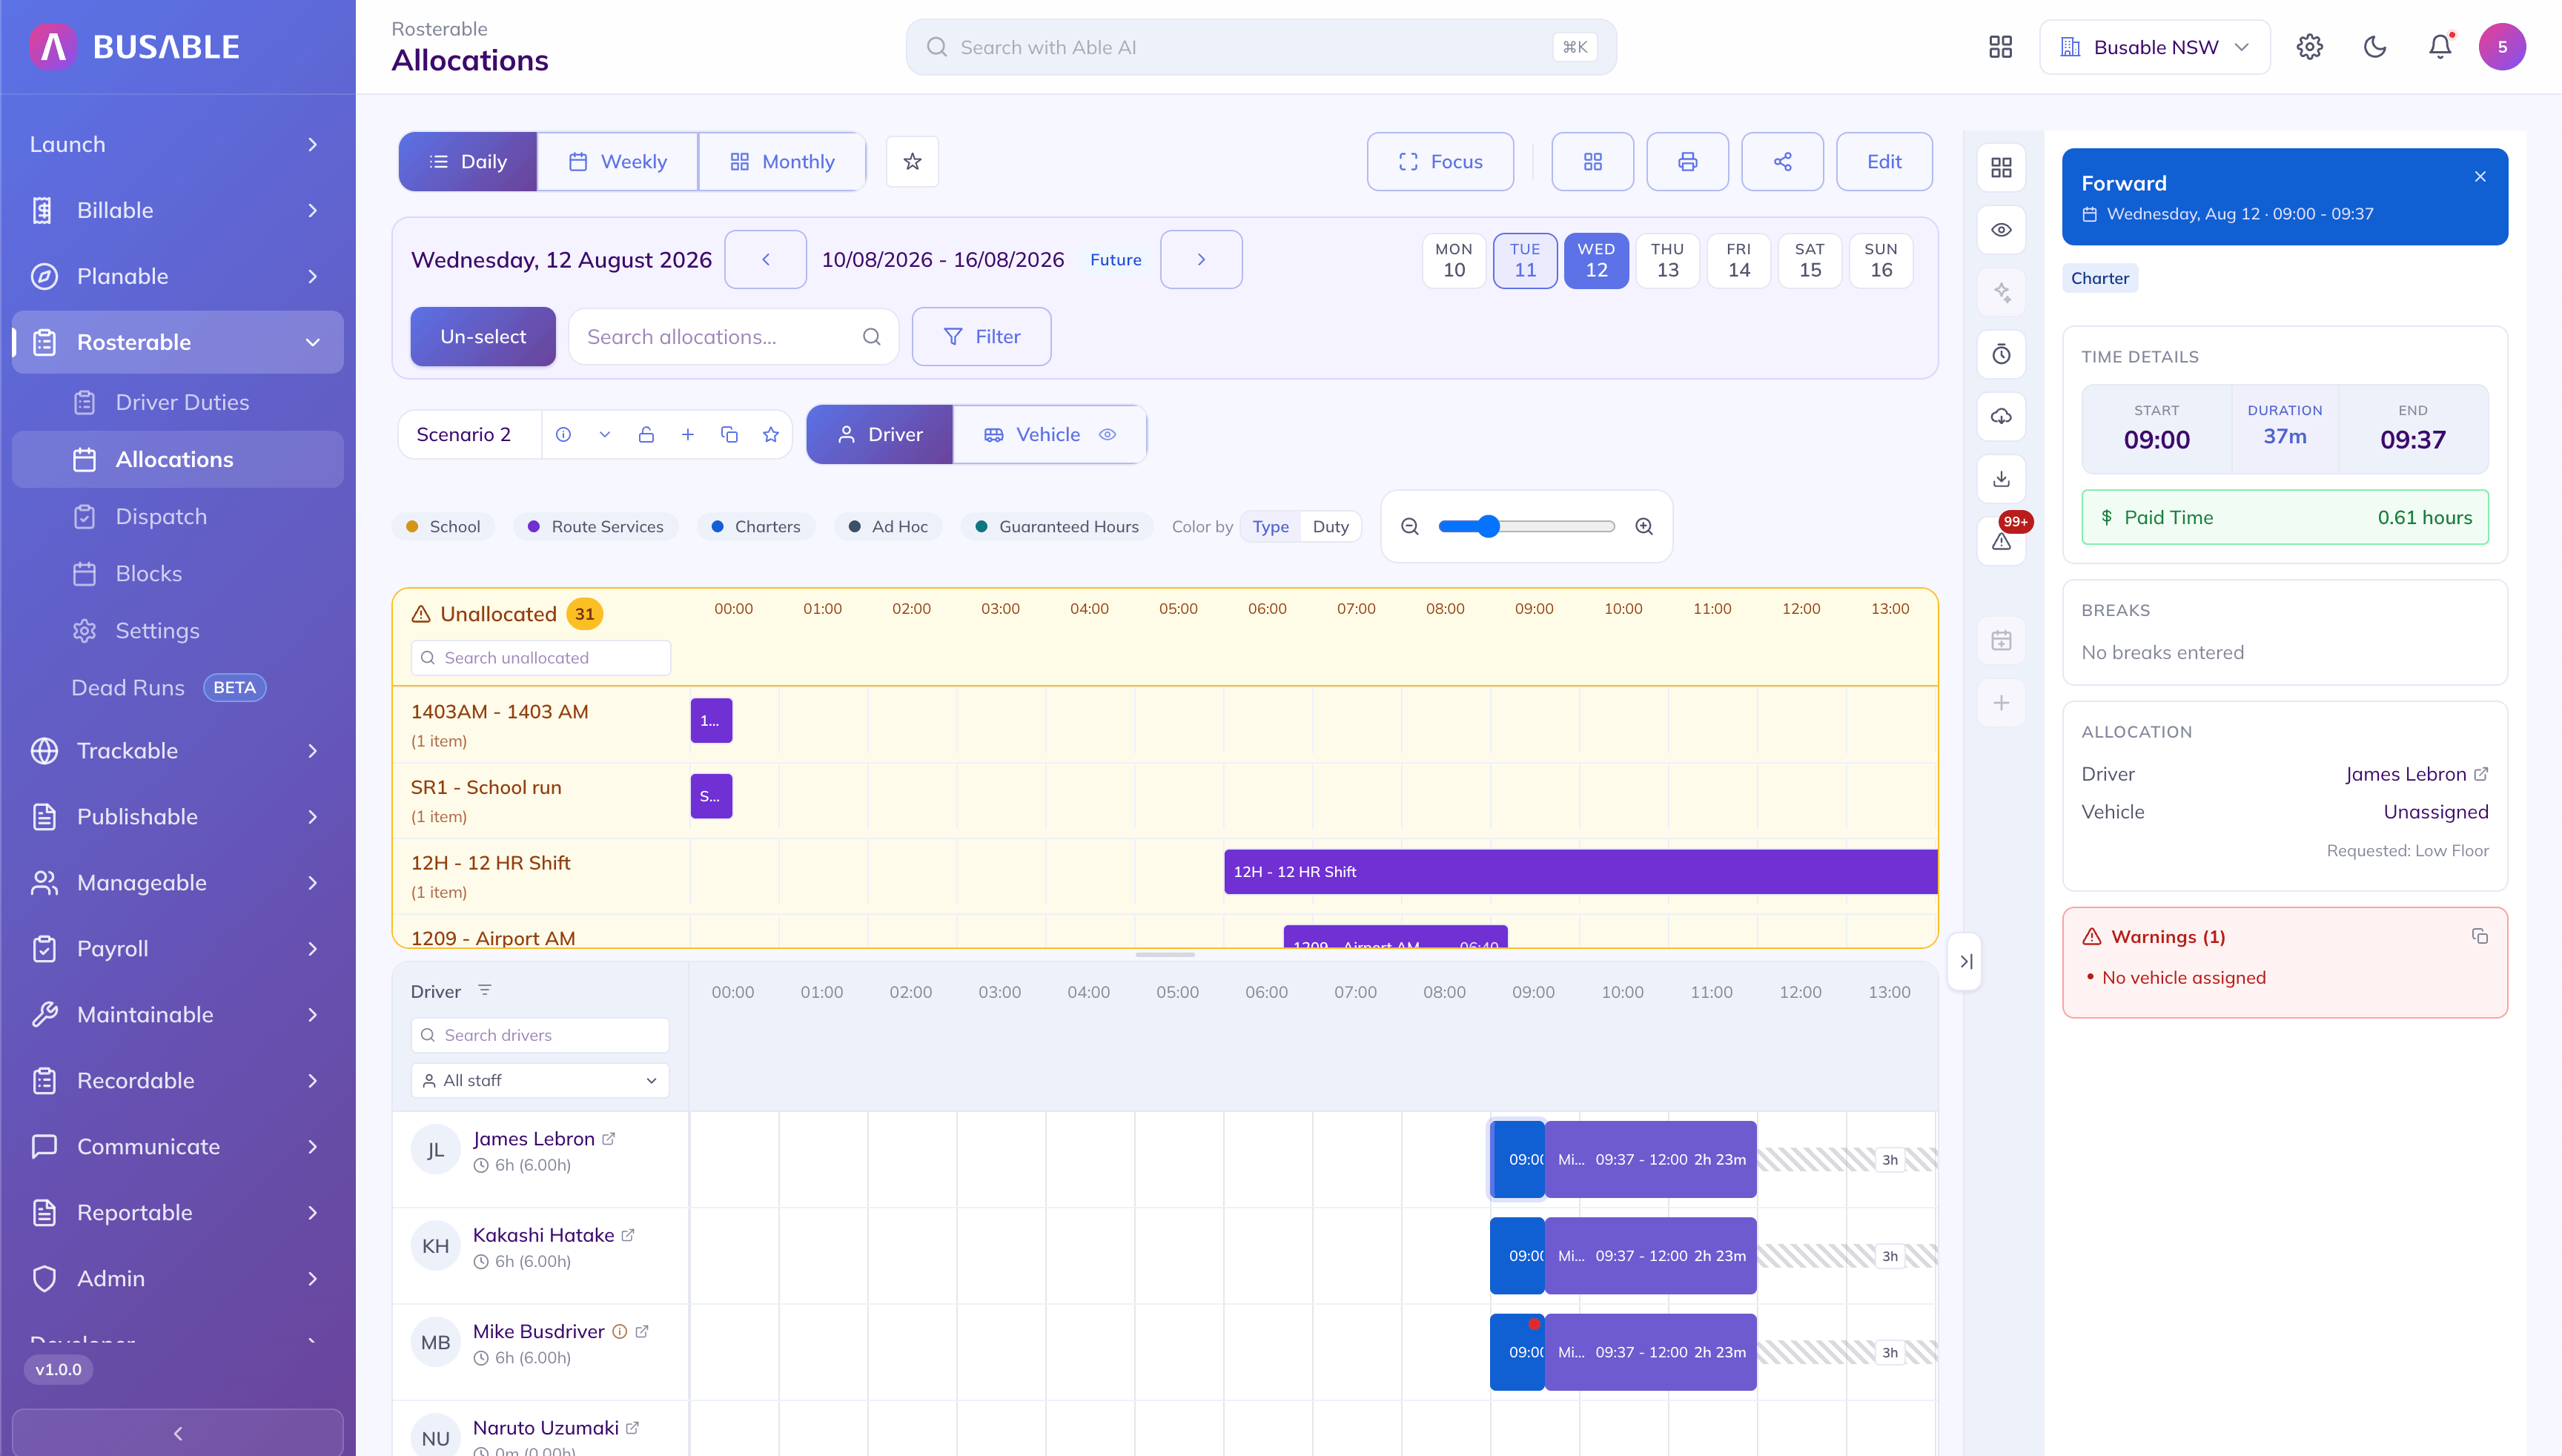
Task: Open the notifications bell
Action: (2440, 47)
